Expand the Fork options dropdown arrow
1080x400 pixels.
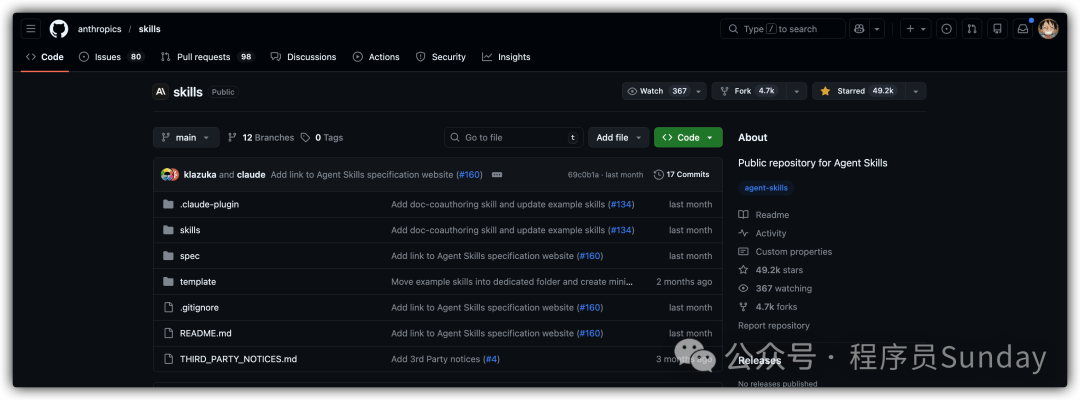(796, 91)
